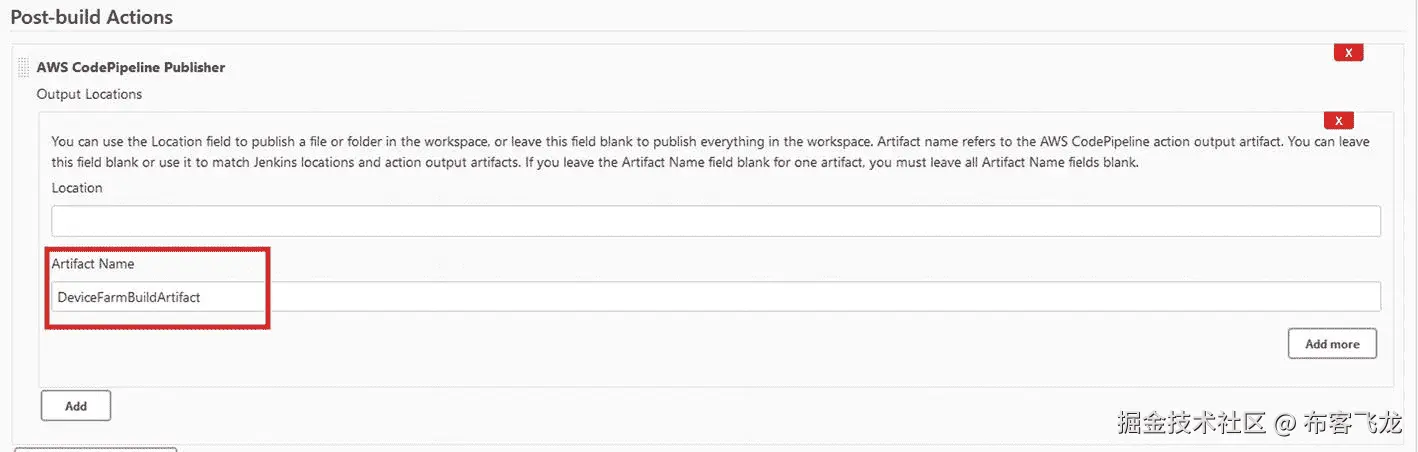
Task: Click the red highlight box border
Action: pyautogui.click(x=157, y=251)
